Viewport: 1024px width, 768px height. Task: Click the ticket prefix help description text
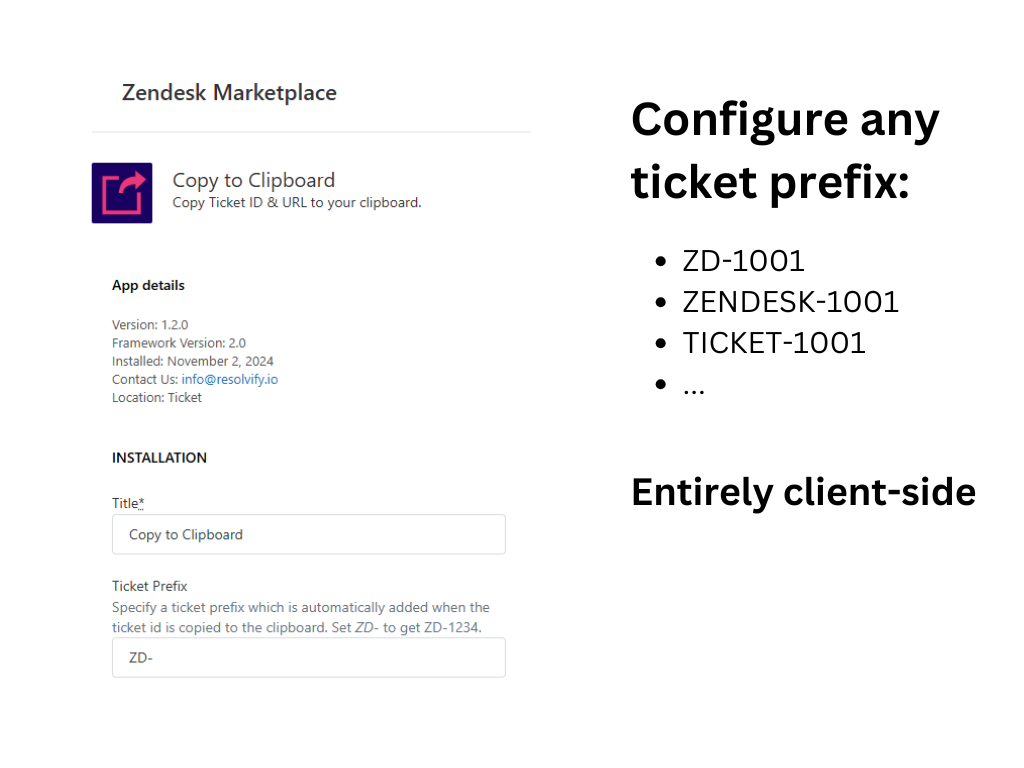pos(300,617)
